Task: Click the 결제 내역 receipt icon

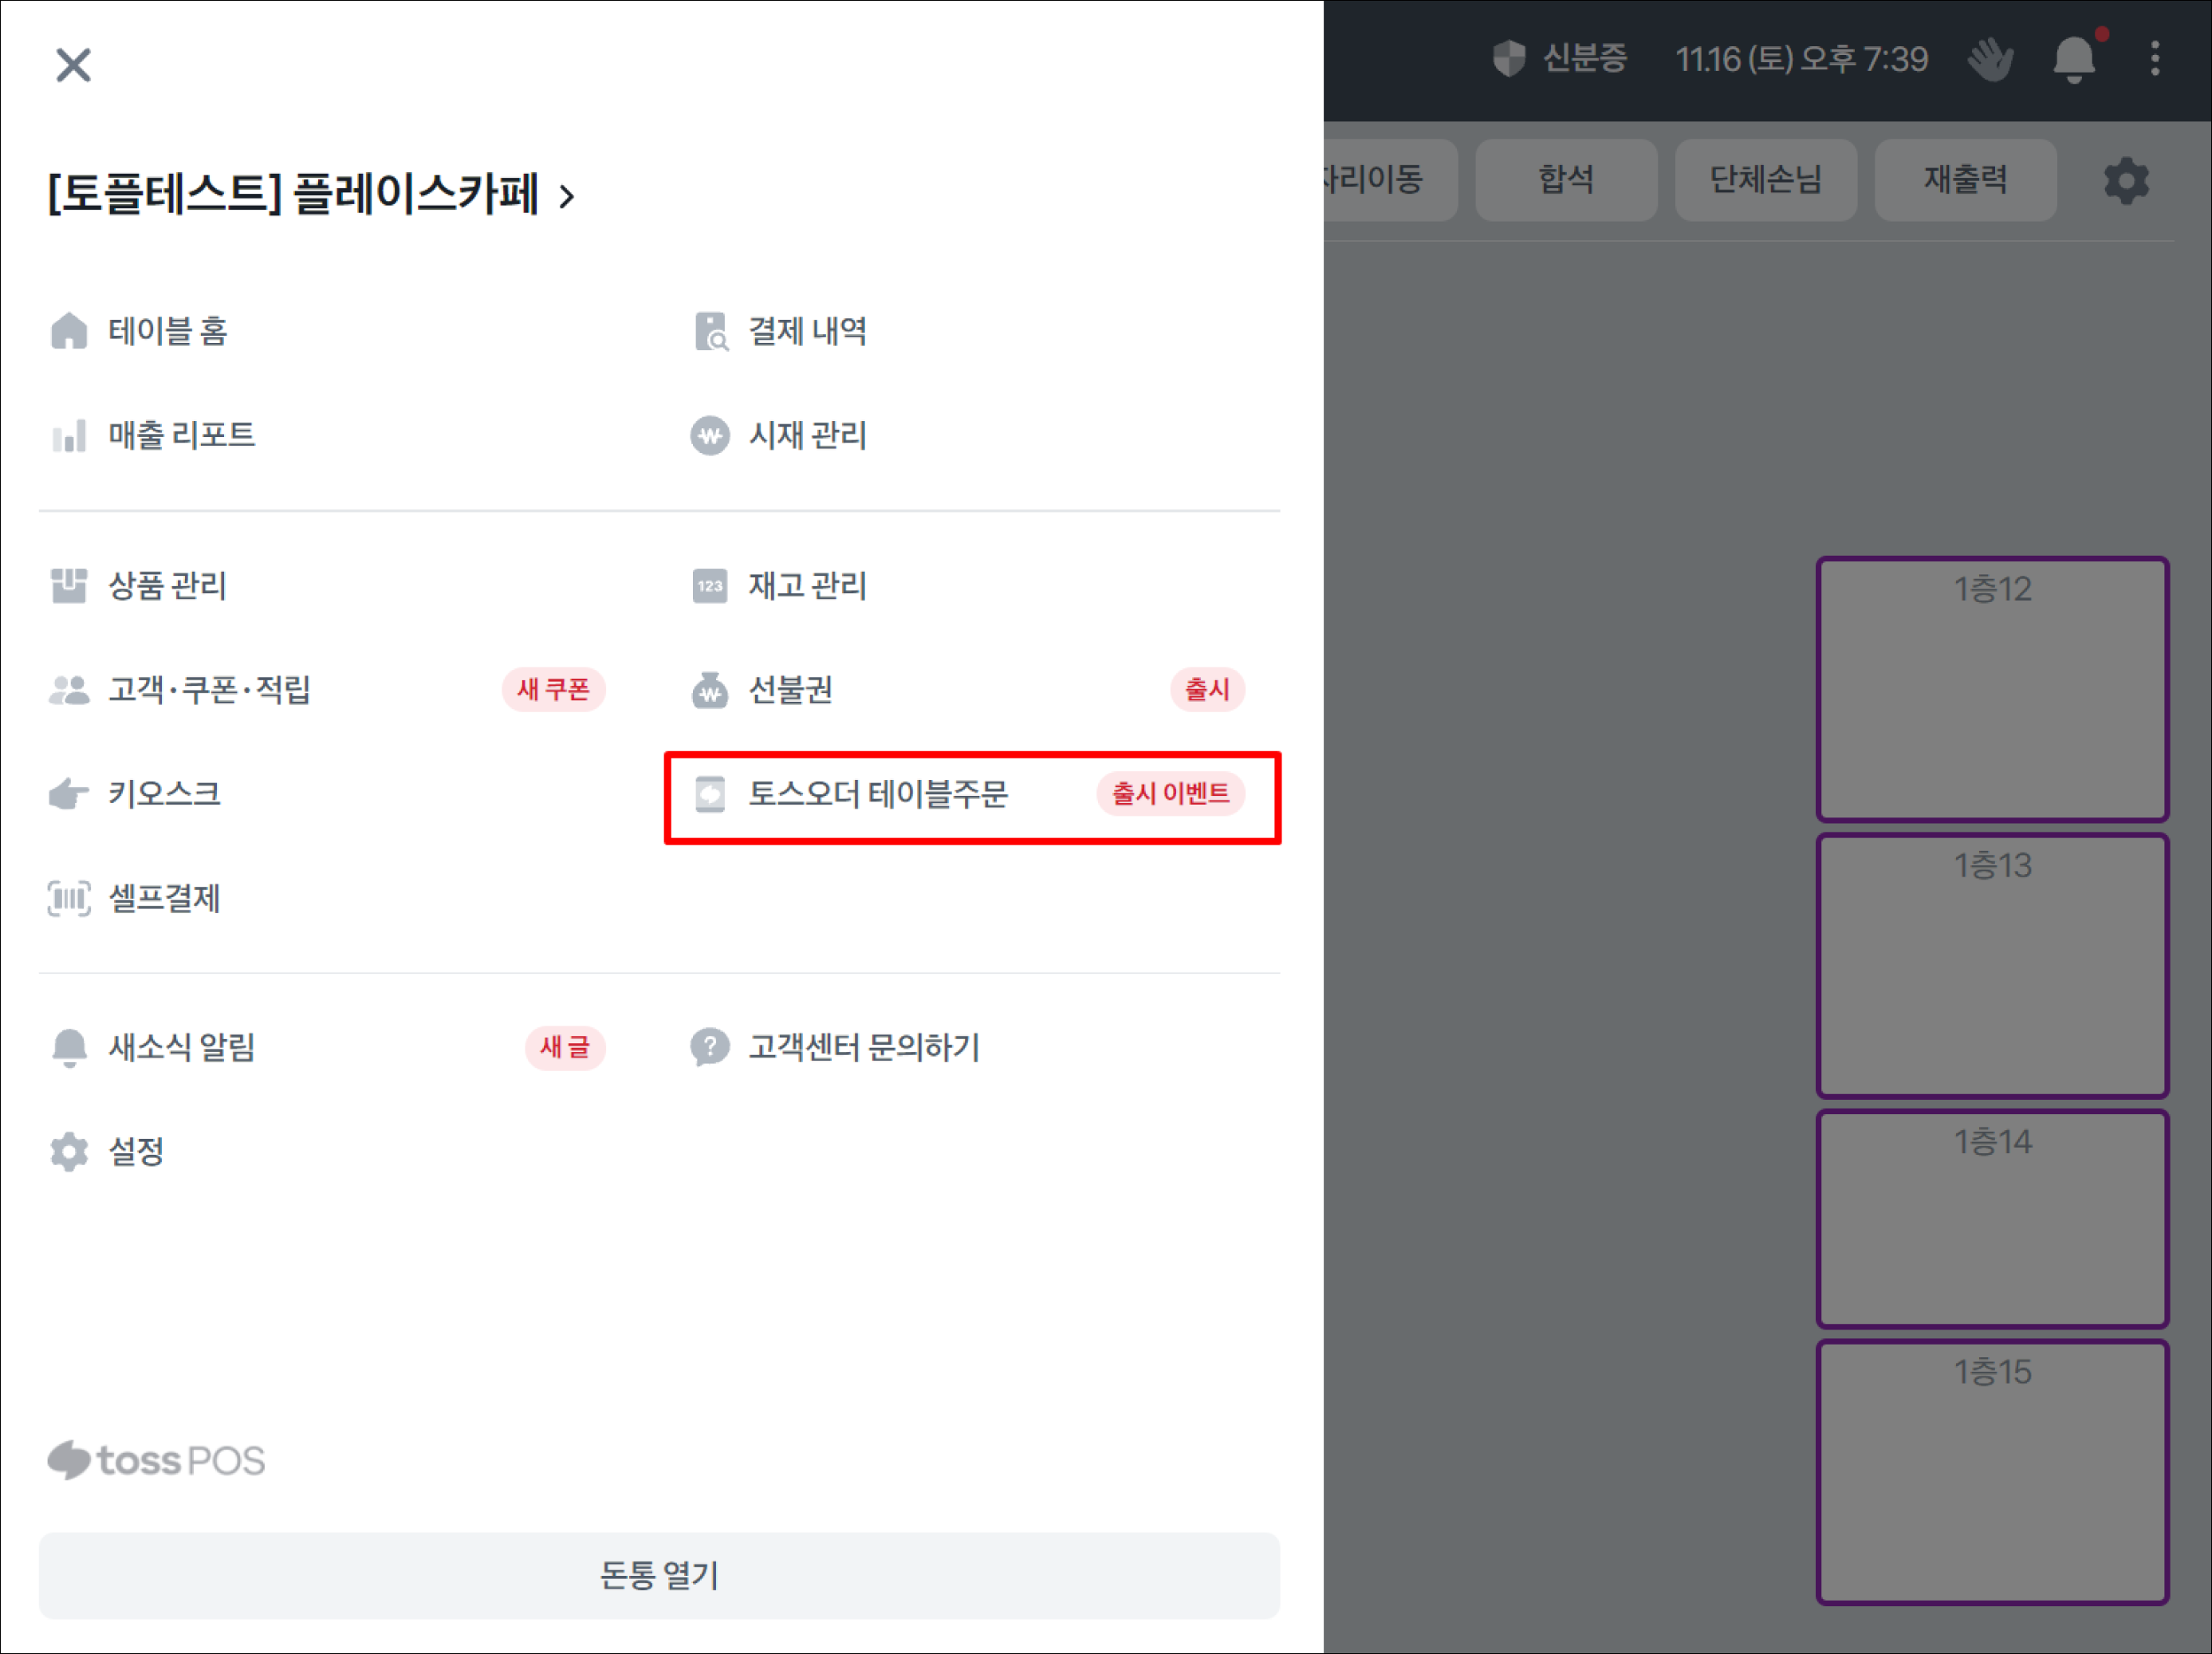Action: pyautogui.click(x=710, y=332)
